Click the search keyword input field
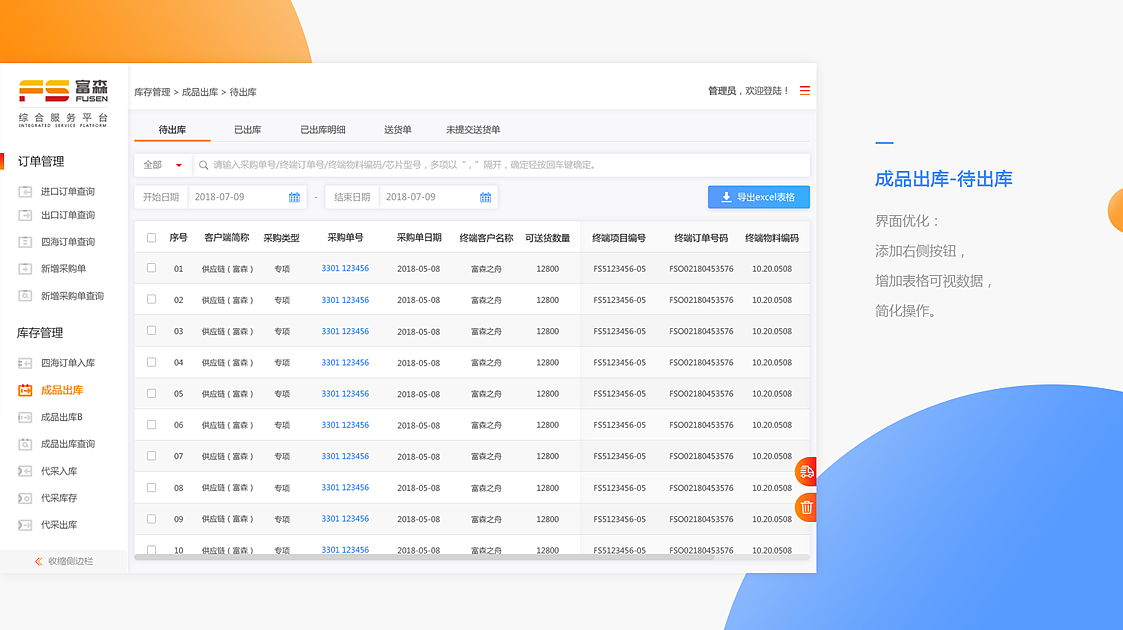 pos(501,165)
